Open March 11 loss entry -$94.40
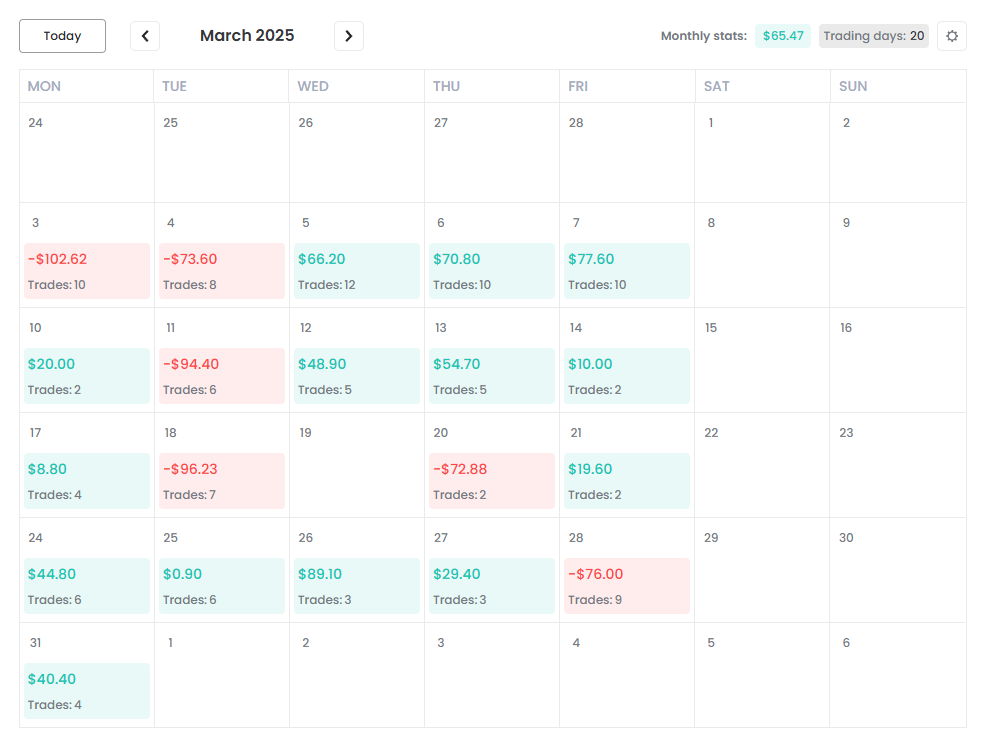The width and height of the screenshot is (988, 752). (222, 376)
